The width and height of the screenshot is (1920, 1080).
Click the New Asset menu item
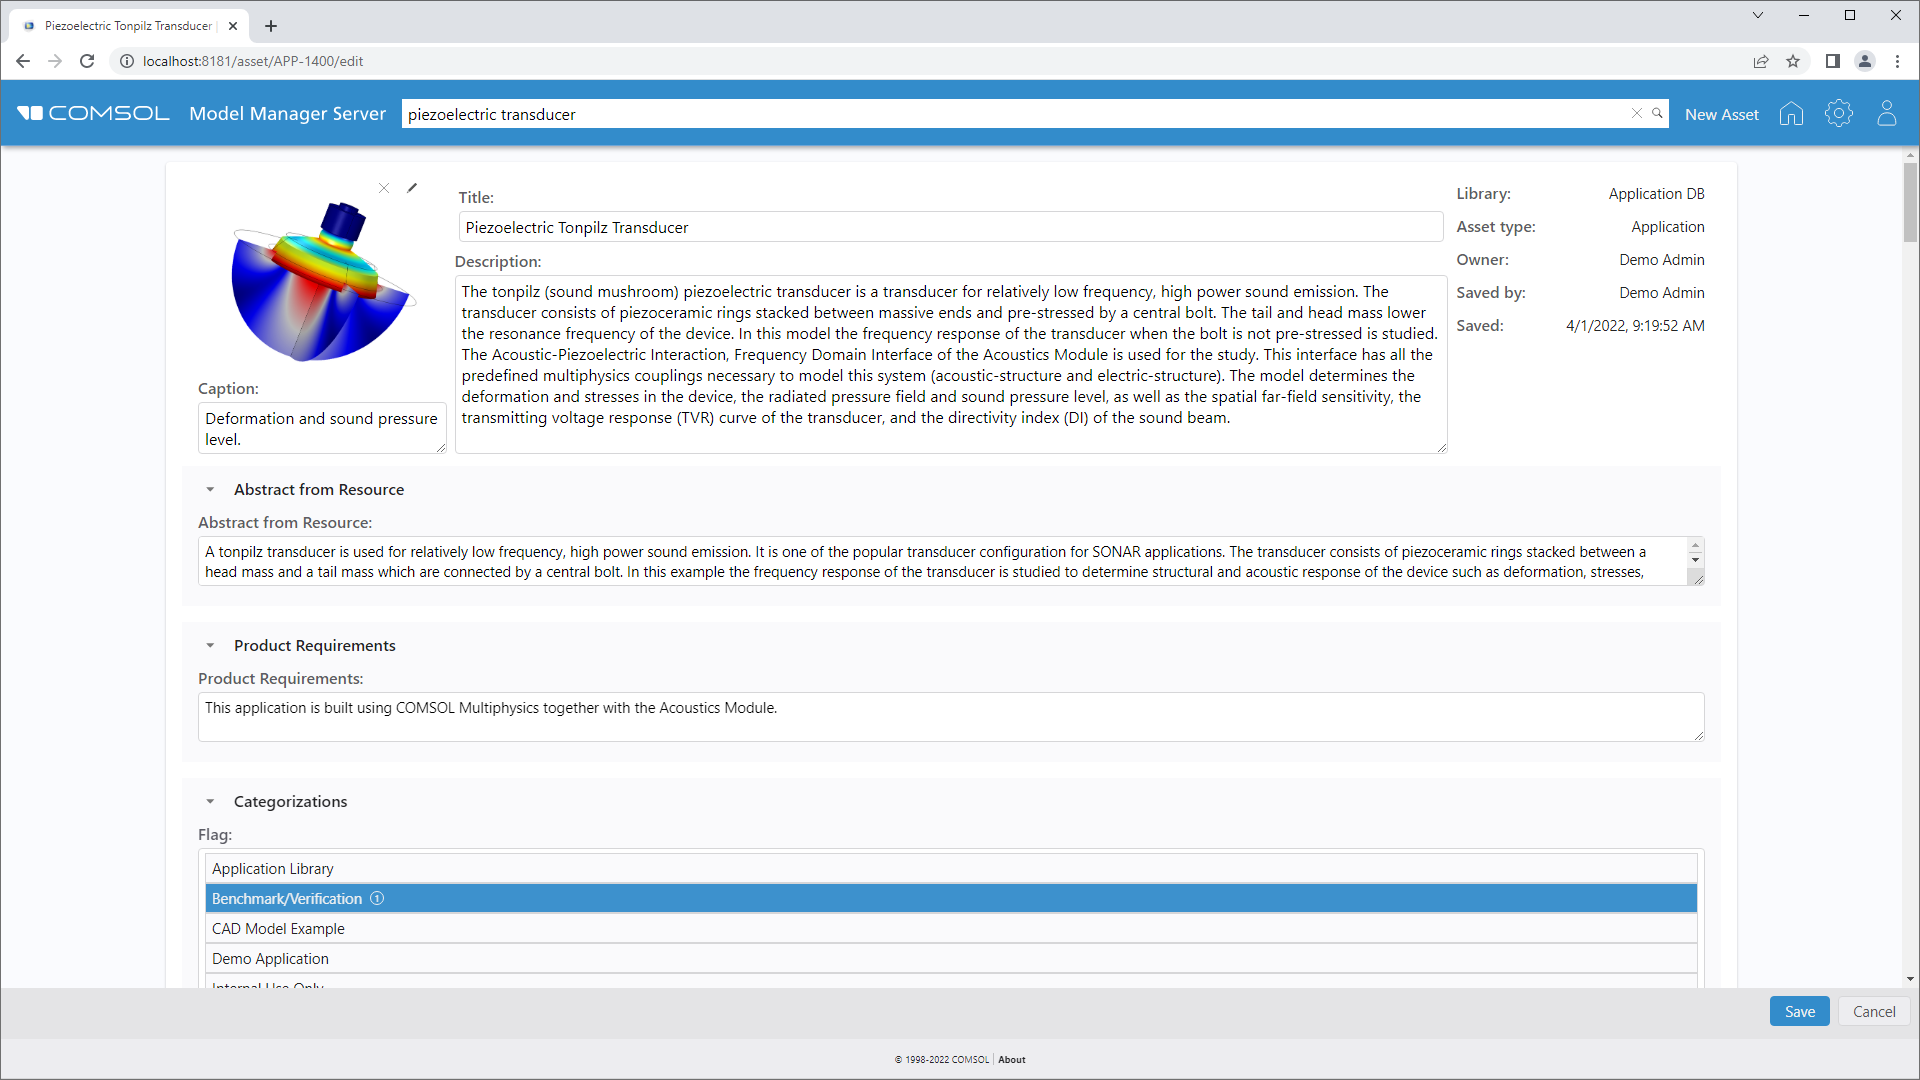pos(1721,115)
